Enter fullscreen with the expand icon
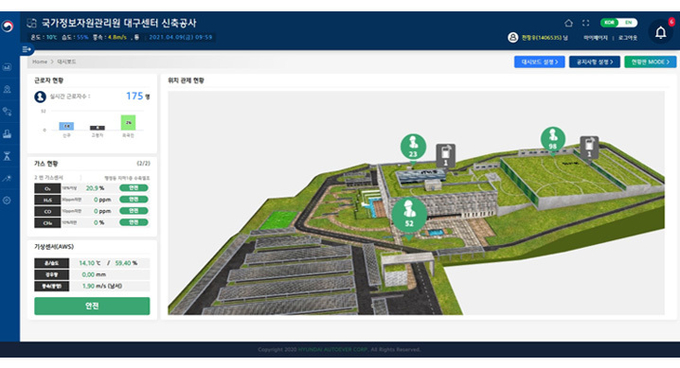680x368 pixels. tap(585, 23)
